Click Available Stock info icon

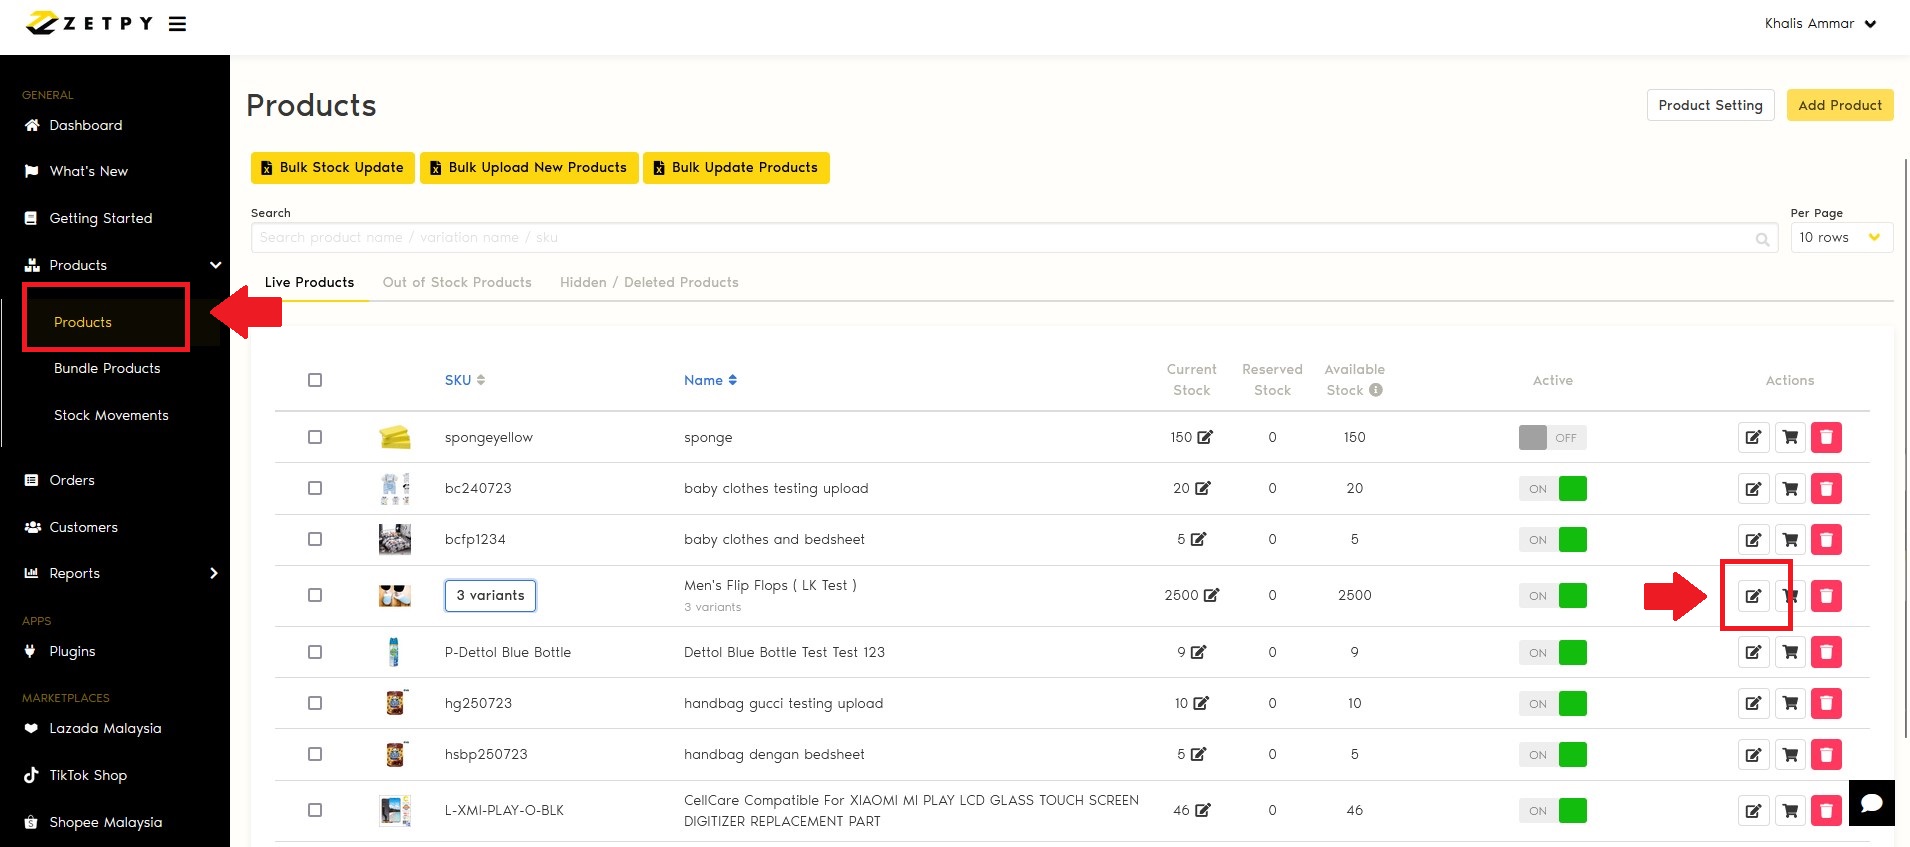tap(1376, 390)
